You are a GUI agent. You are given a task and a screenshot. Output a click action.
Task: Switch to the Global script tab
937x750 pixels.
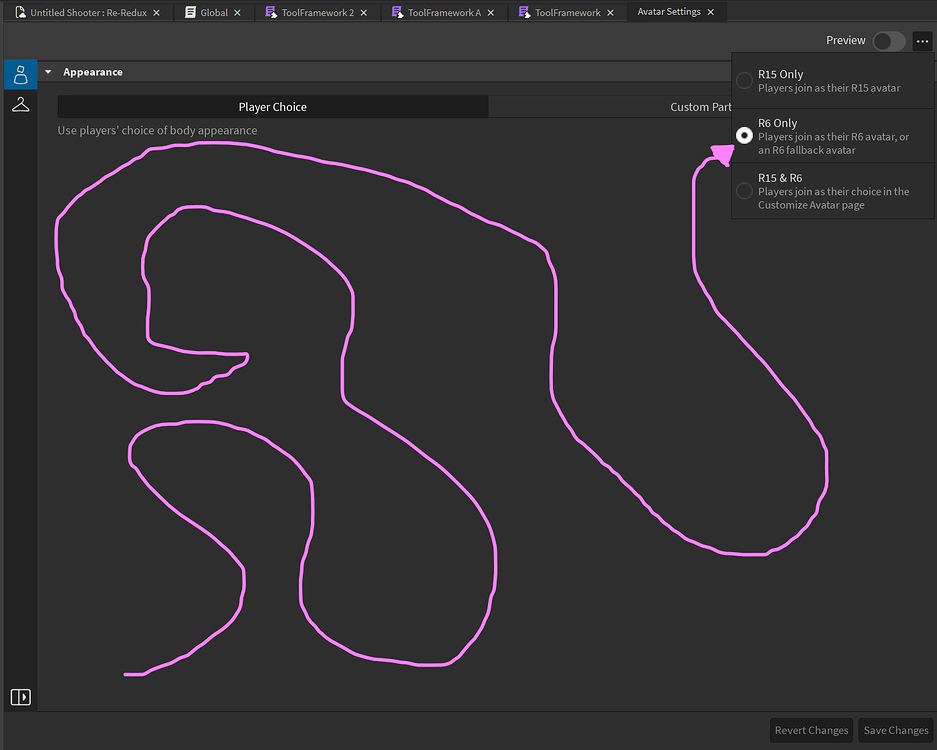point(208,13)
